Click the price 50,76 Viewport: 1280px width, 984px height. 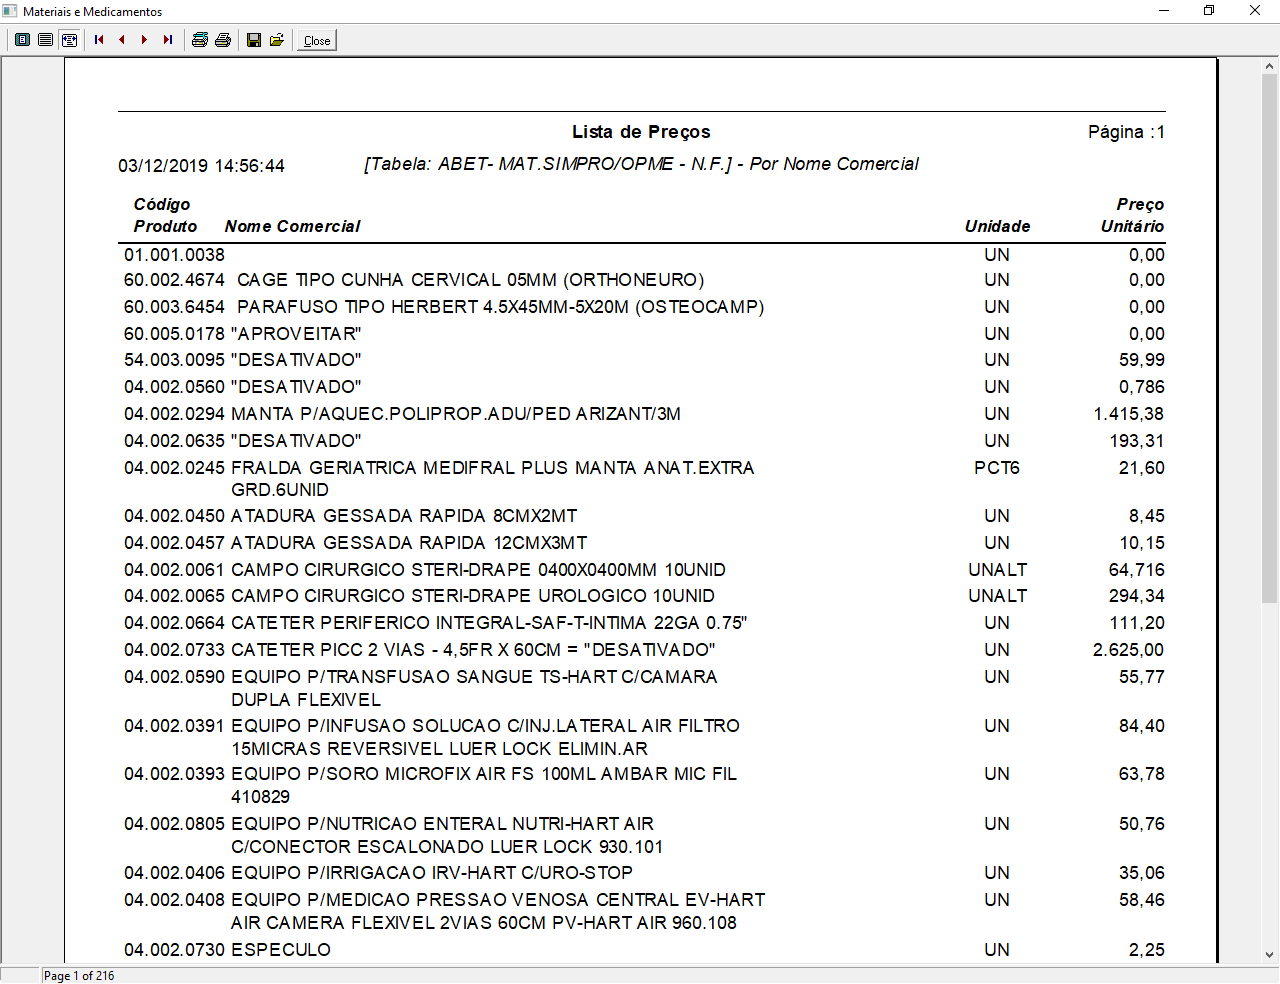pos(1142,824)
